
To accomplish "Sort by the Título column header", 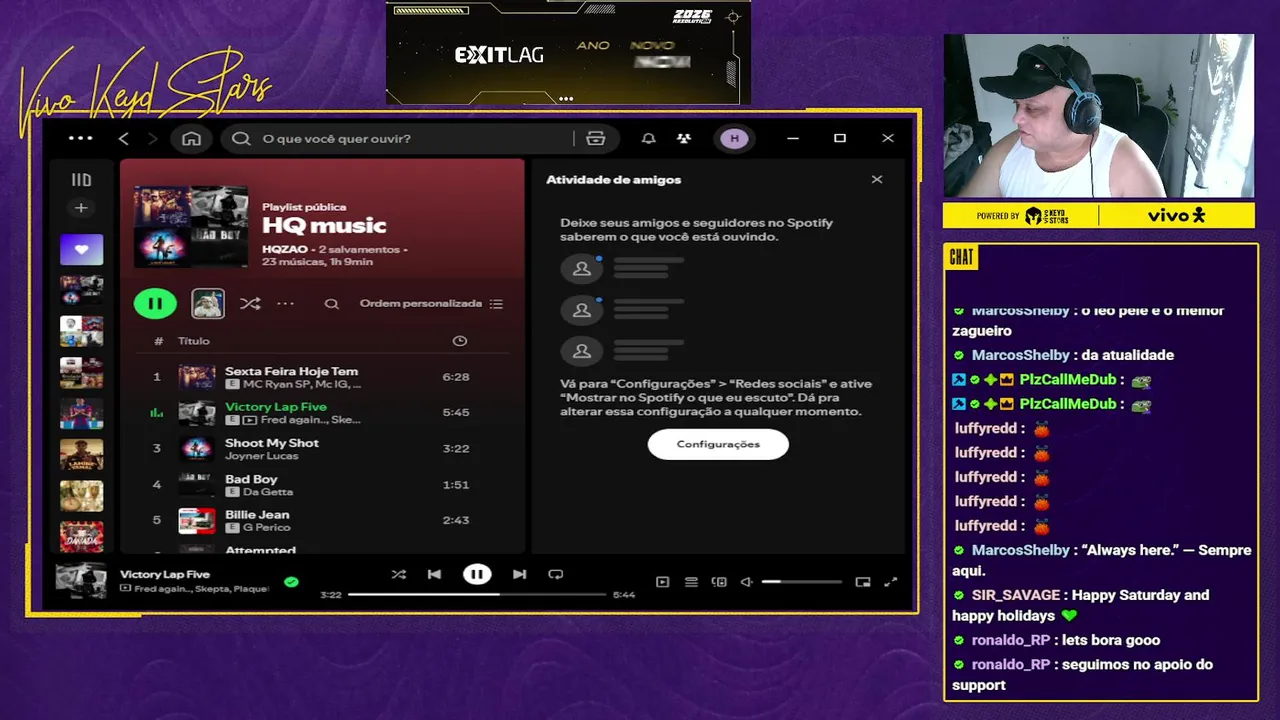I will (x=194, y=341).
